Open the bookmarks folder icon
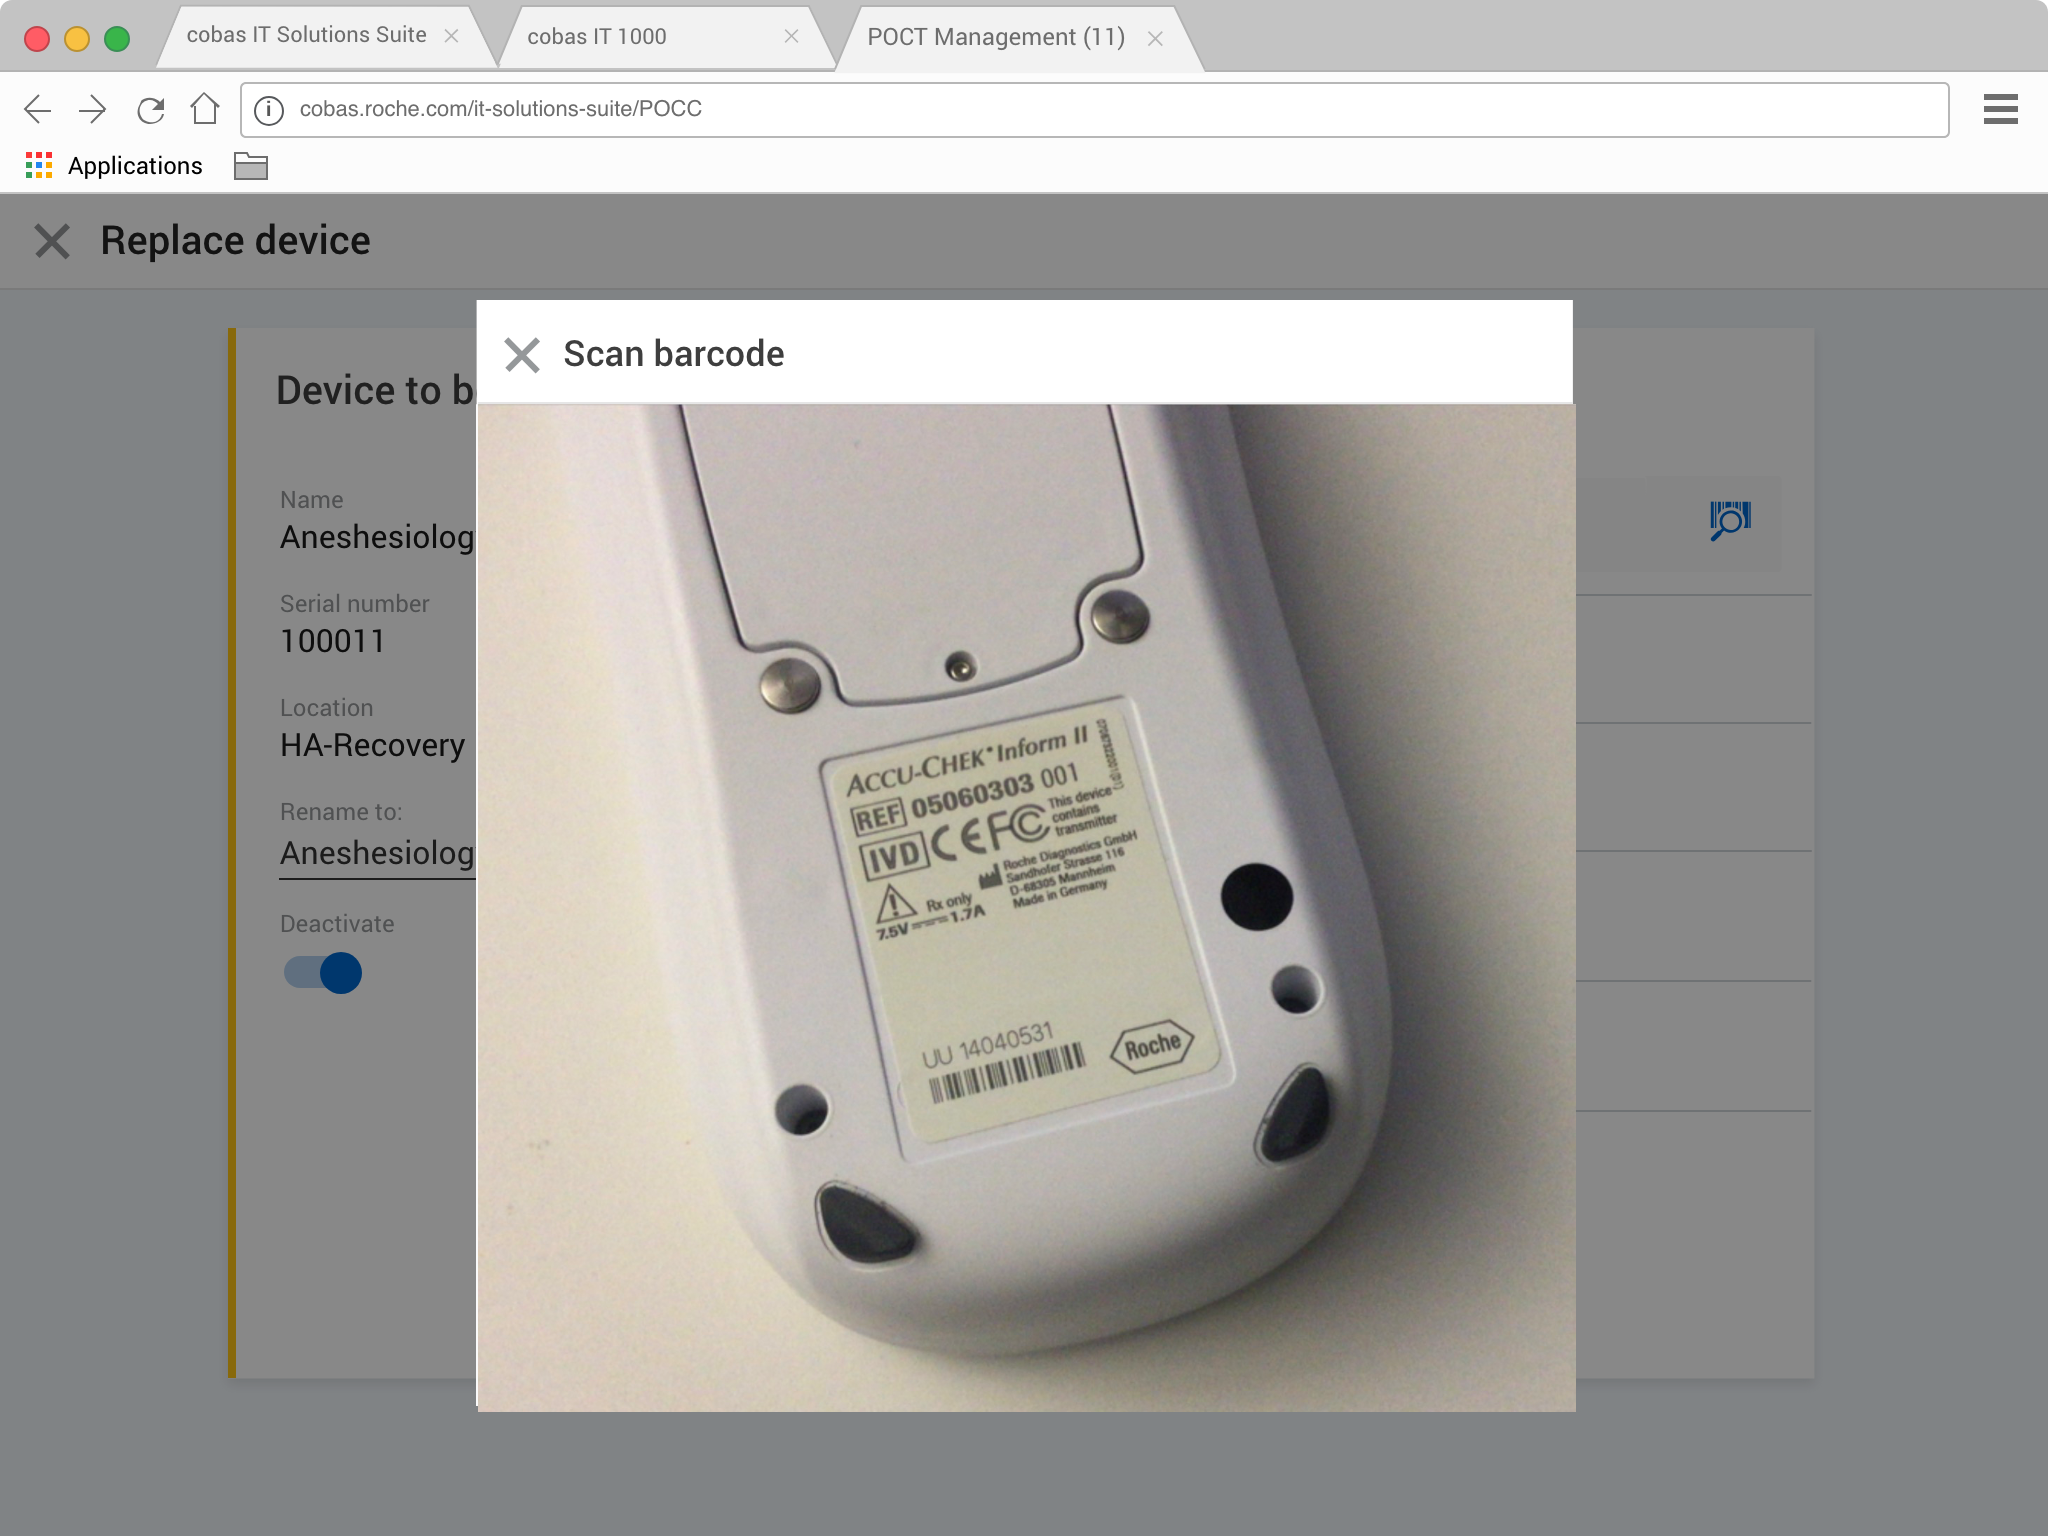 click(250, 166)
